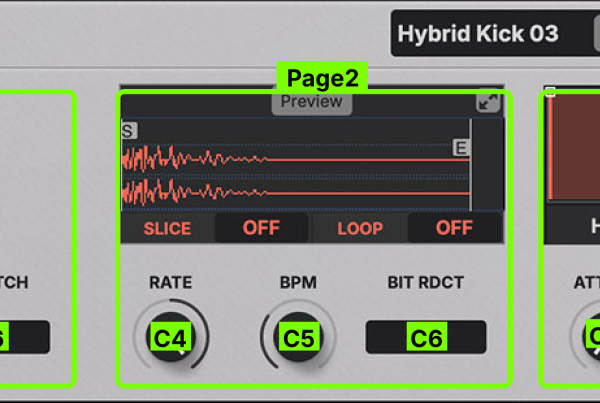This screenshot has height=403, width=600.
Task: Click the upper waveform channel display
Action: (x=295, y=159)
